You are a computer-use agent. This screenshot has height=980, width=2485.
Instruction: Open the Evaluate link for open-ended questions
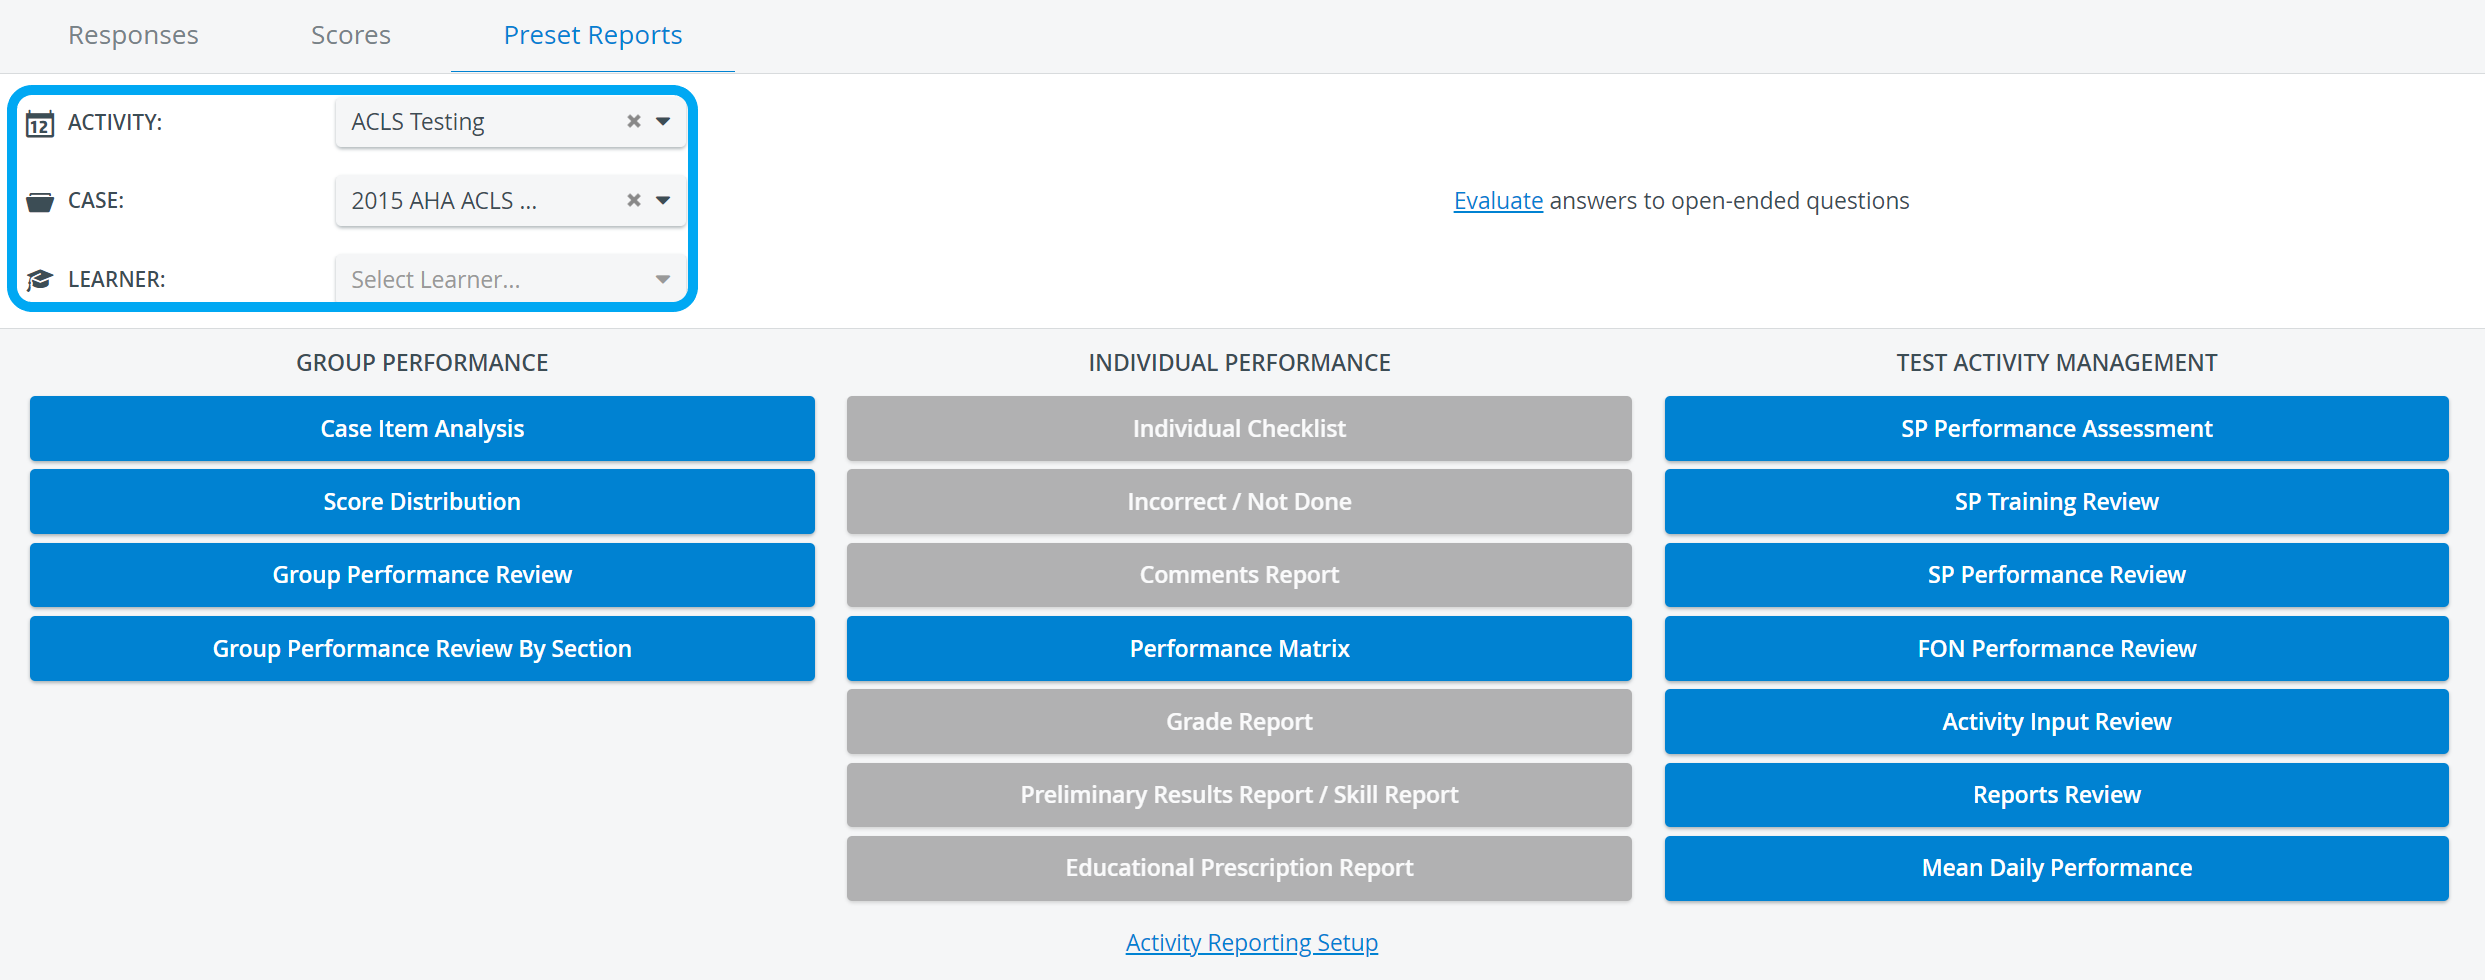pyautogui.click(x=1498, y=201)
